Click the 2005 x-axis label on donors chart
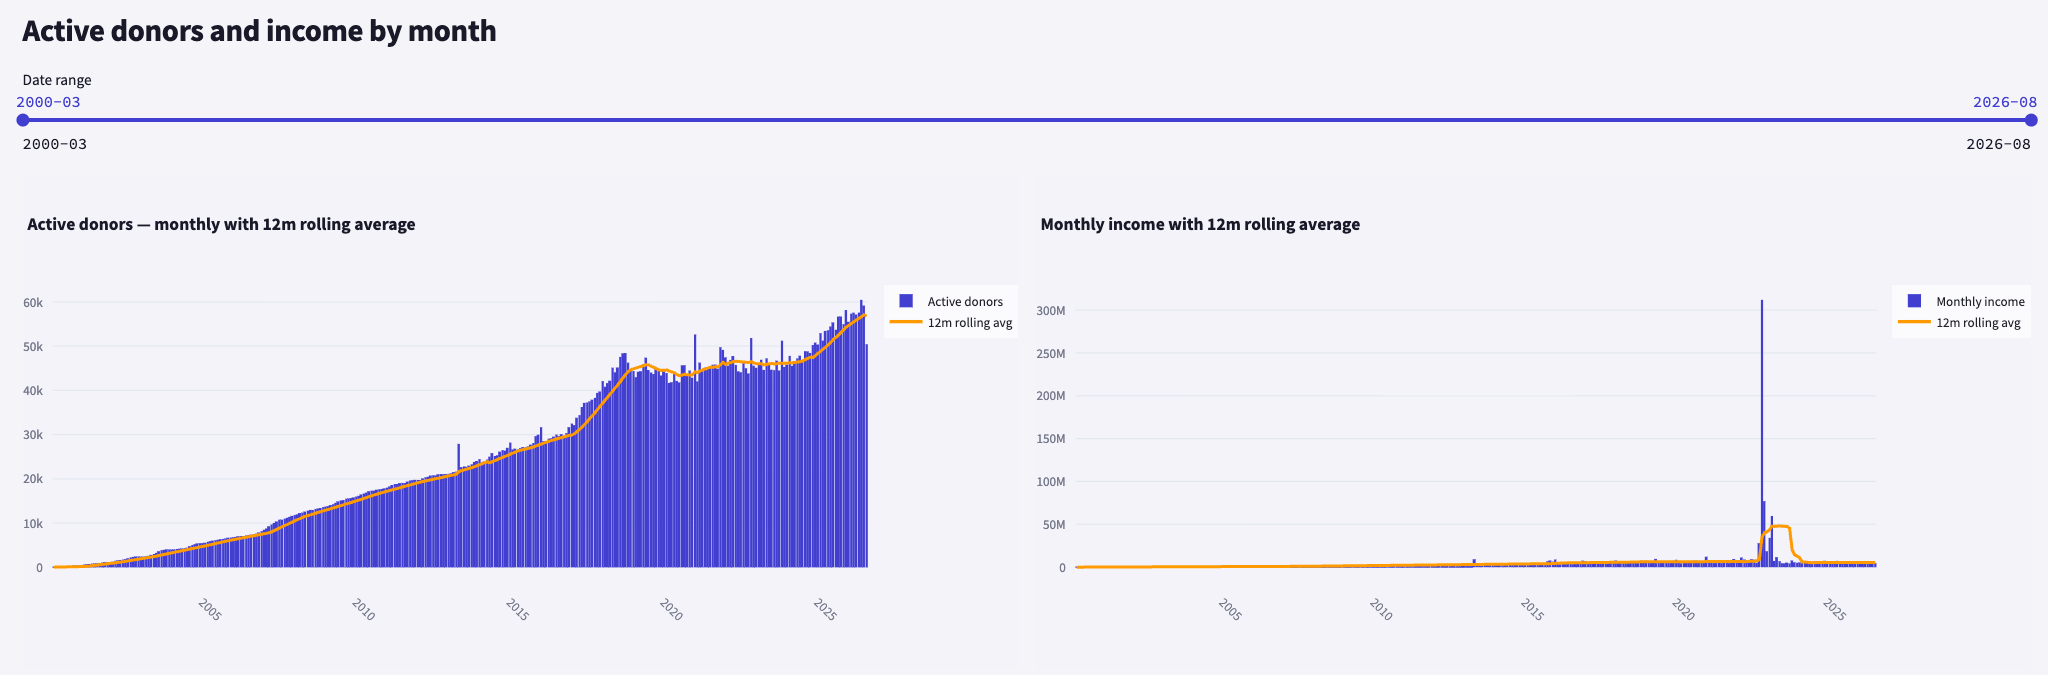This screenshot has height=675, width=2048. coord(209,609)
